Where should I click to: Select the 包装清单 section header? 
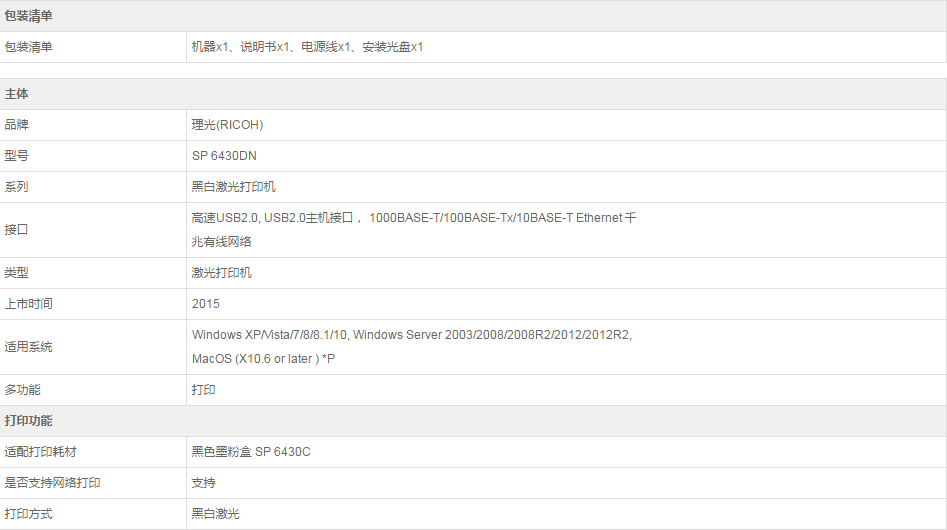473,16
